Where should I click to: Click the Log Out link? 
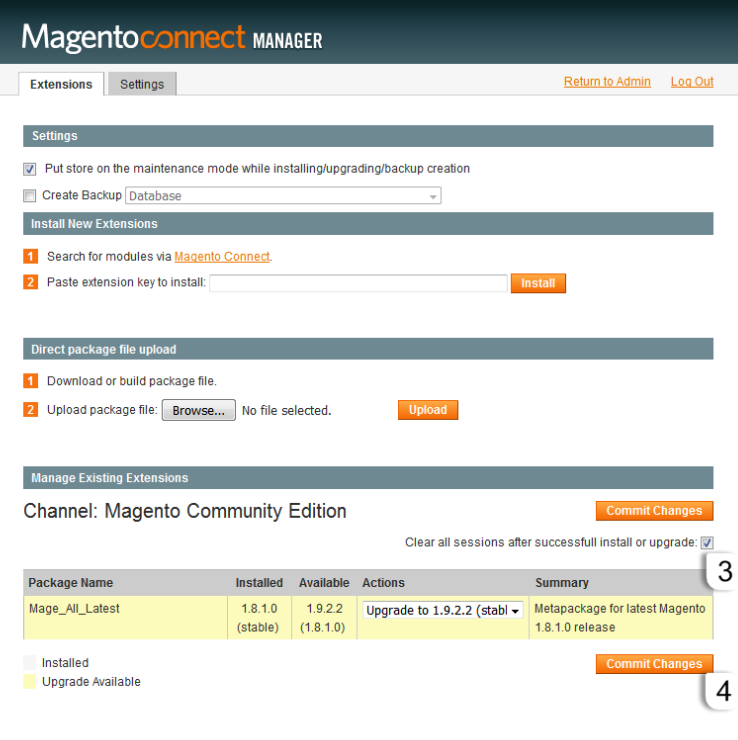click(692, 82)
